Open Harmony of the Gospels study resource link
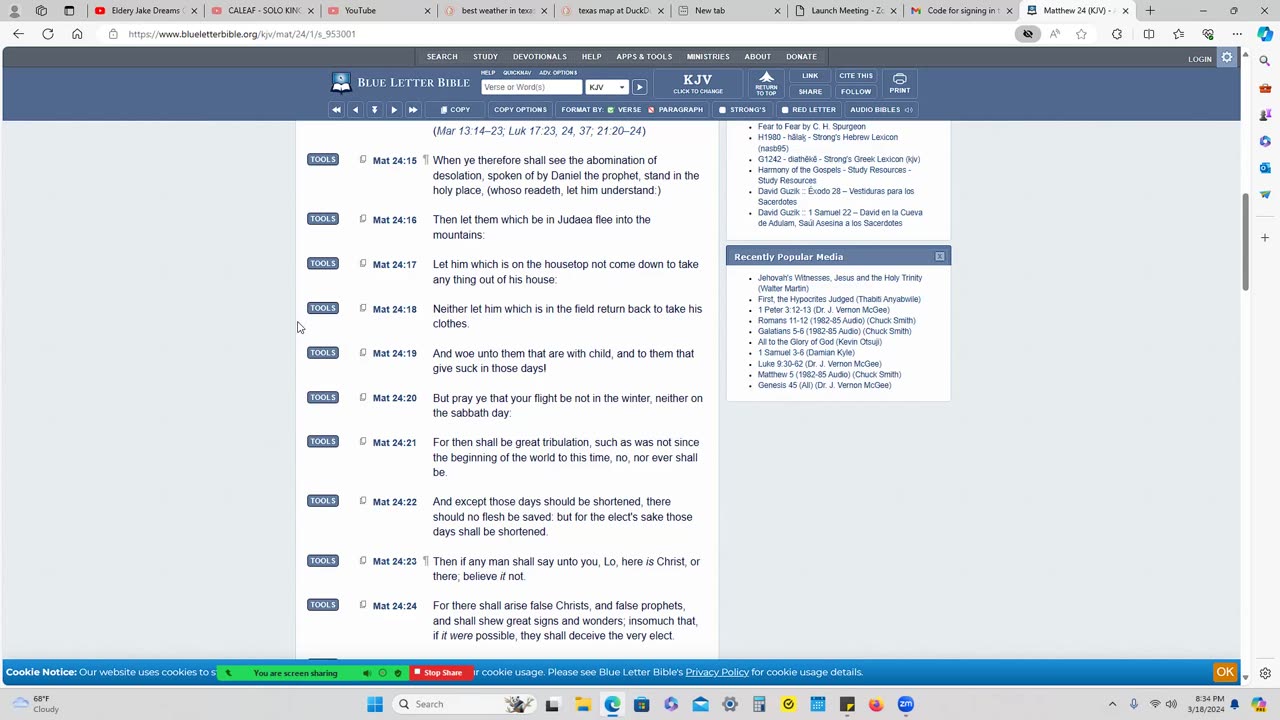 tap(834, 175)
